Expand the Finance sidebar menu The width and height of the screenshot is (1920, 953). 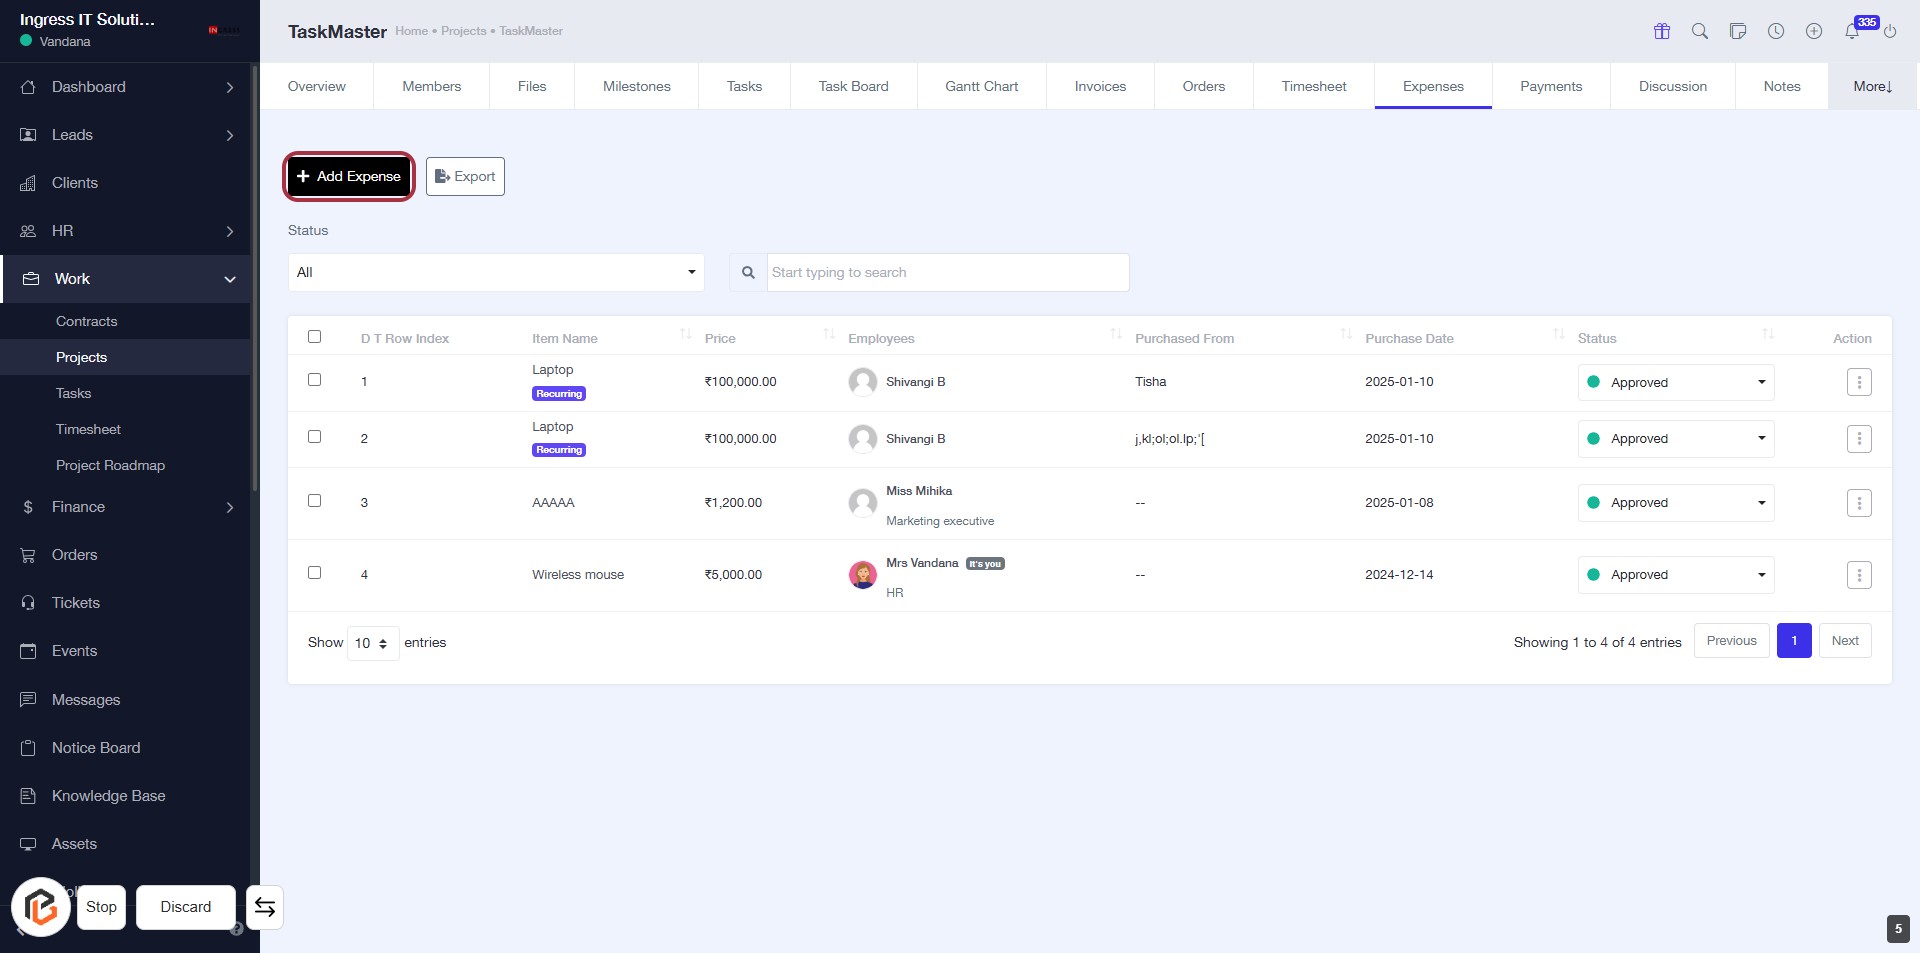click(x=125, y=507)
